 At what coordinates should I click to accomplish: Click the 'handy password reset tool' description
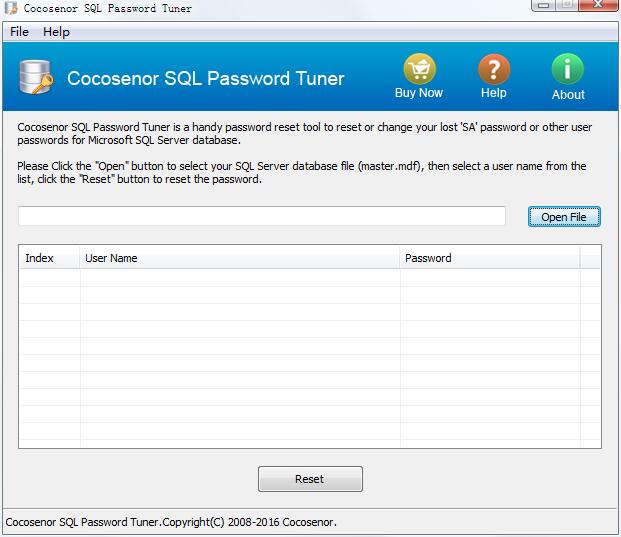pyautogui.click(x=305, y=133)
